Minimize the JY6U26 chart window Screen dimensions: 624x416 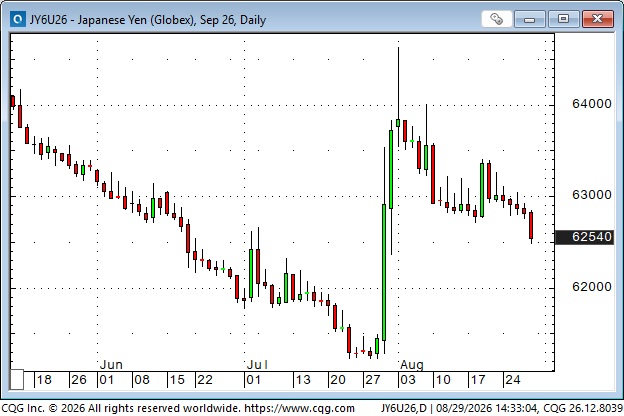[x=529, y=19]
